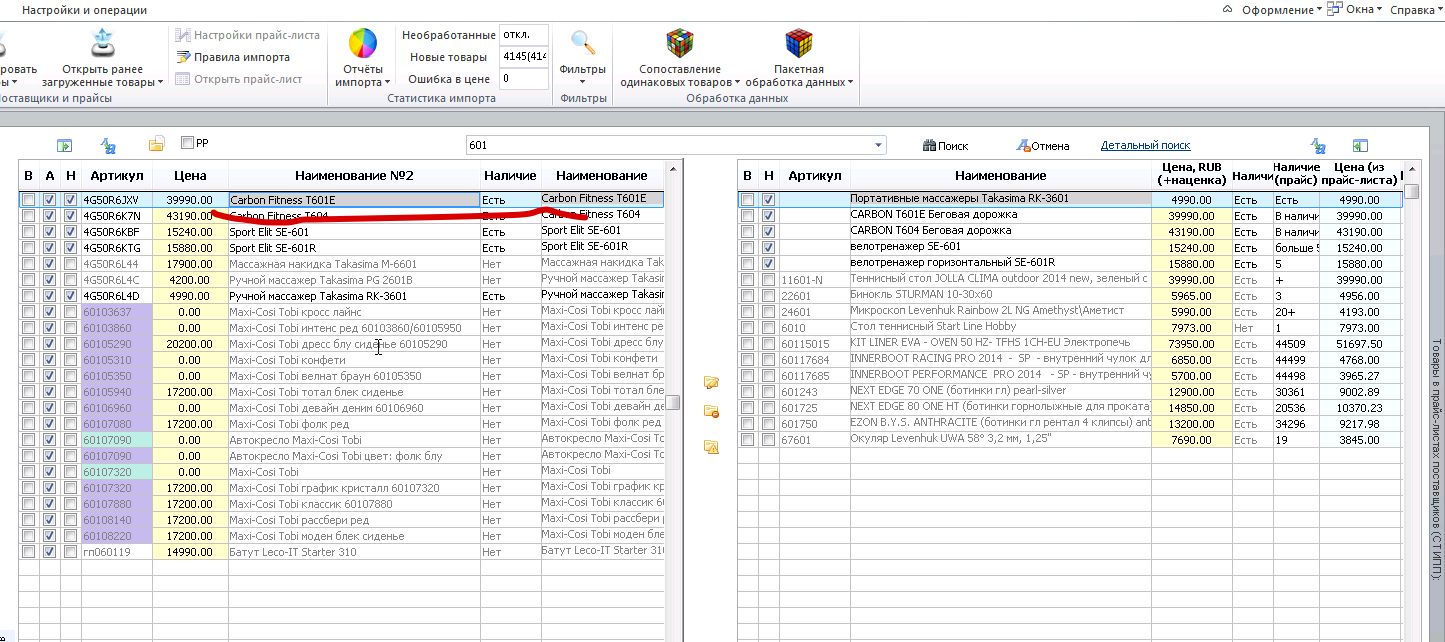This screenshot has height=642, width=1445.
Task: Expand the 601 search box dropdown arrow
Action: pyautogui.click(x=878, y=146)
